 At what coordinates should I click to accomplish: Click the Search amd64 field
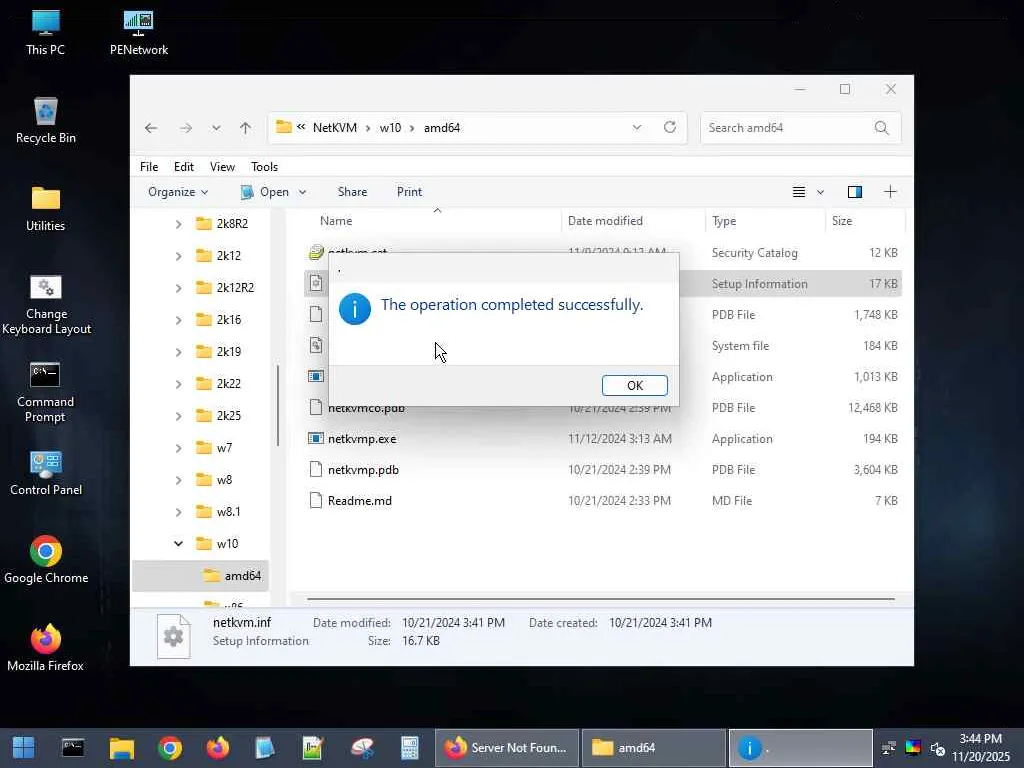801,128
